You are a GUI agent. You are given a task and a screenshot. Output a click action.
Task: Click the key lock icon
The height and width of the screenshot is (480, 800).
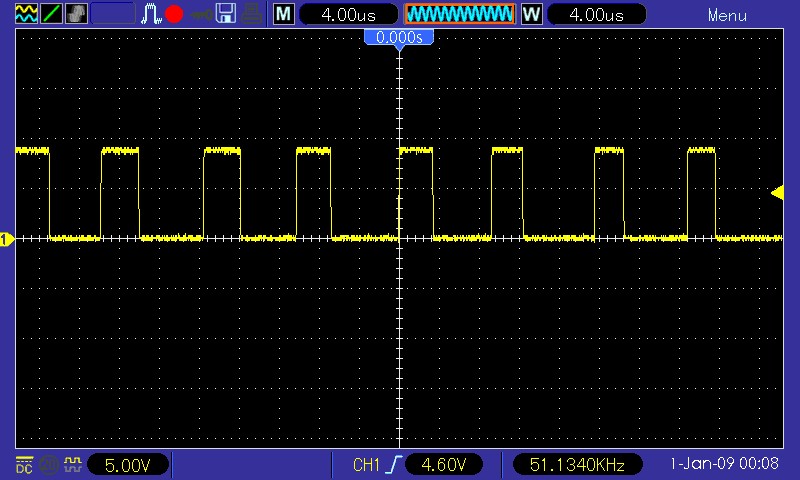[201, 15]
